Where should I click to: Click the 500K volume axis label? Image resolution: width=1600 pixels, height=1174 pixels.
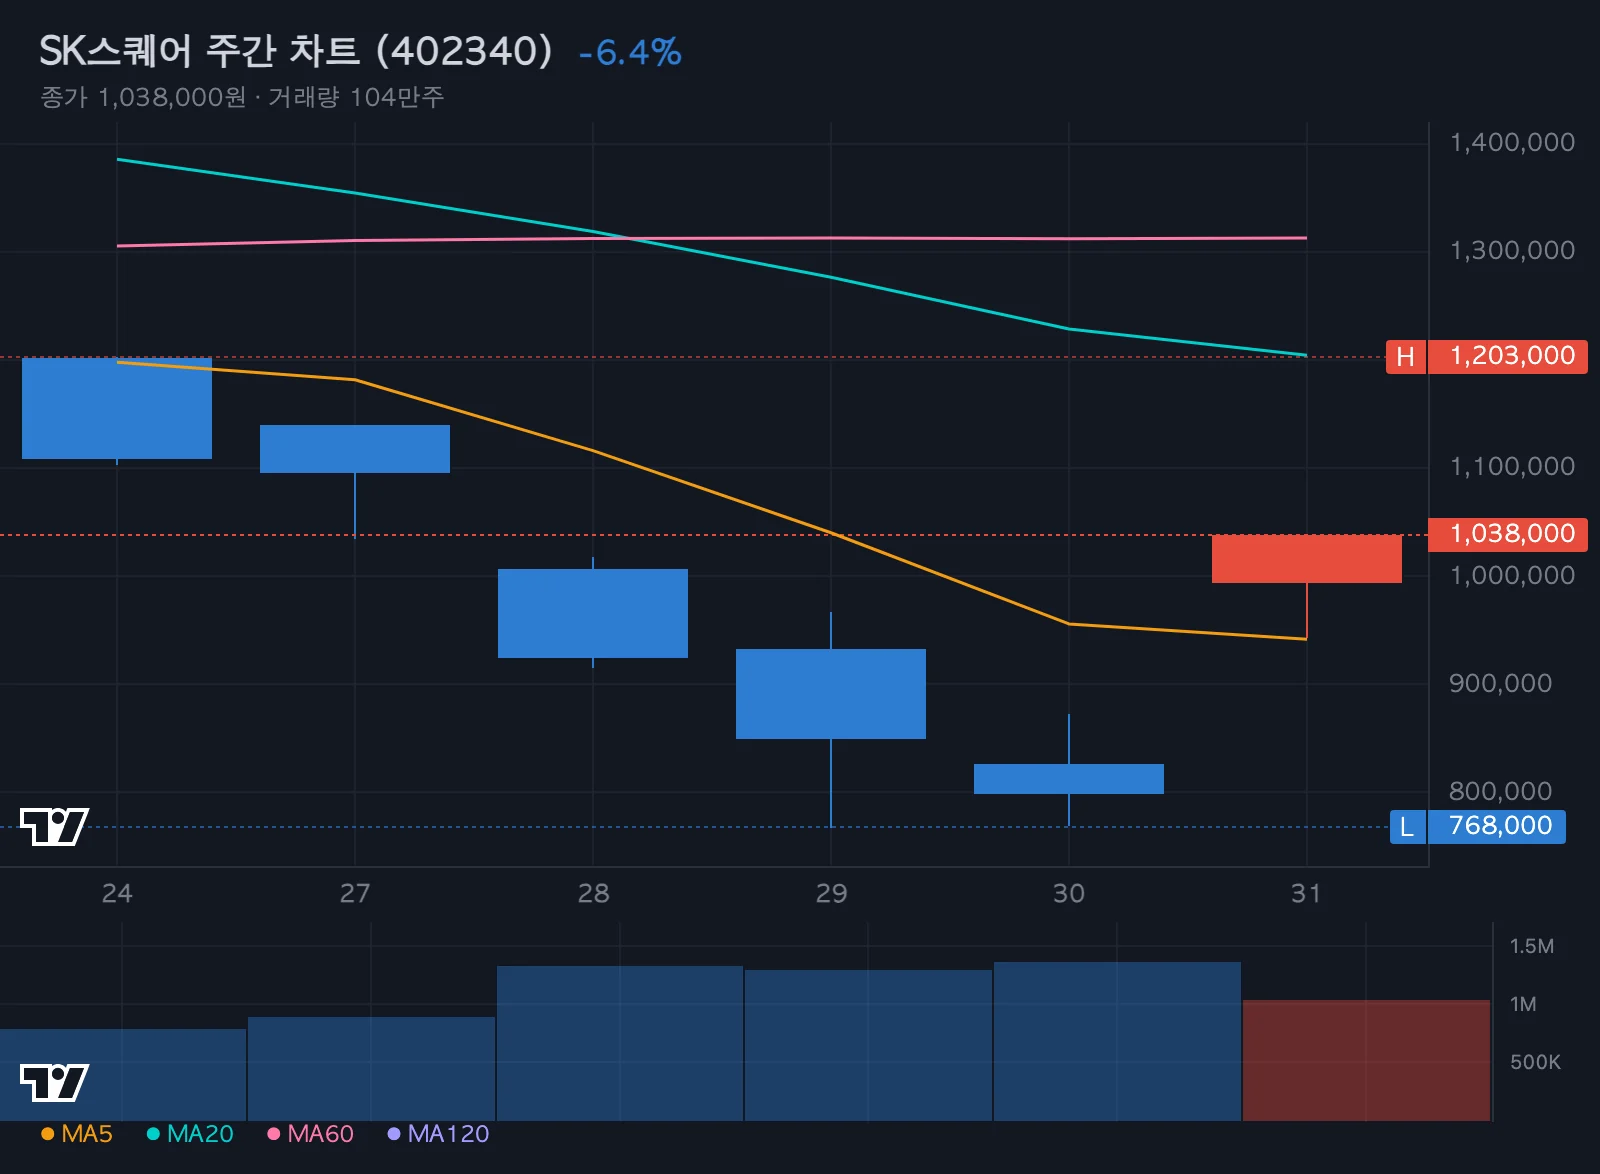coord(1535,1062)
